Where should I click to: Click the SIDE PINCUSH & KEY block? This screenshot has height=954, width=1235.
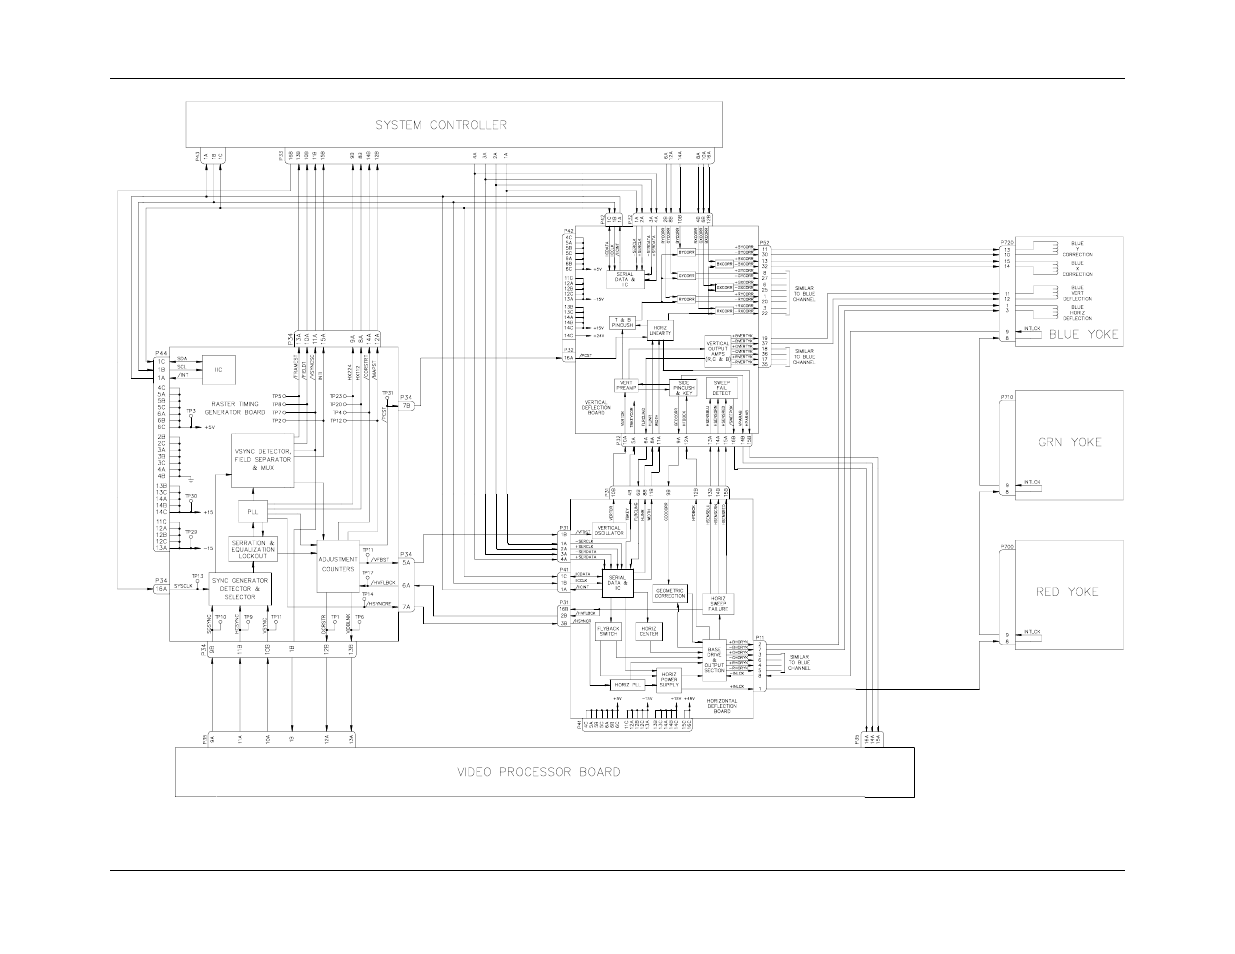click(x=685, y=387)
